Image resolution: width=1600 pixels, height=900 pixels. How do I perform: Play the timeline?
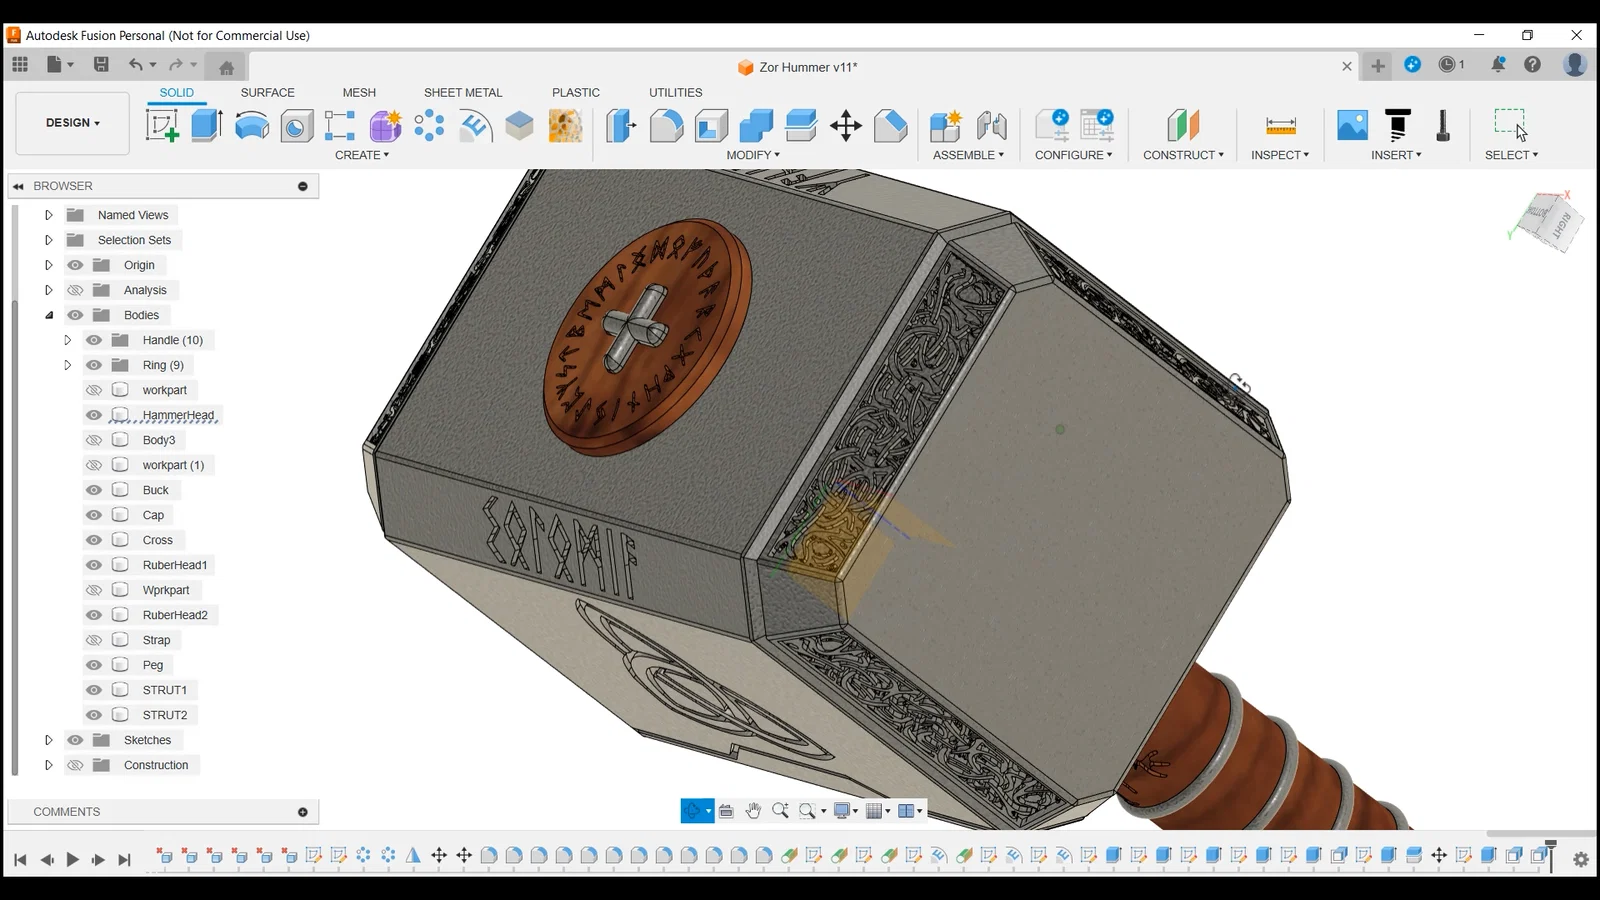[72, 859]
